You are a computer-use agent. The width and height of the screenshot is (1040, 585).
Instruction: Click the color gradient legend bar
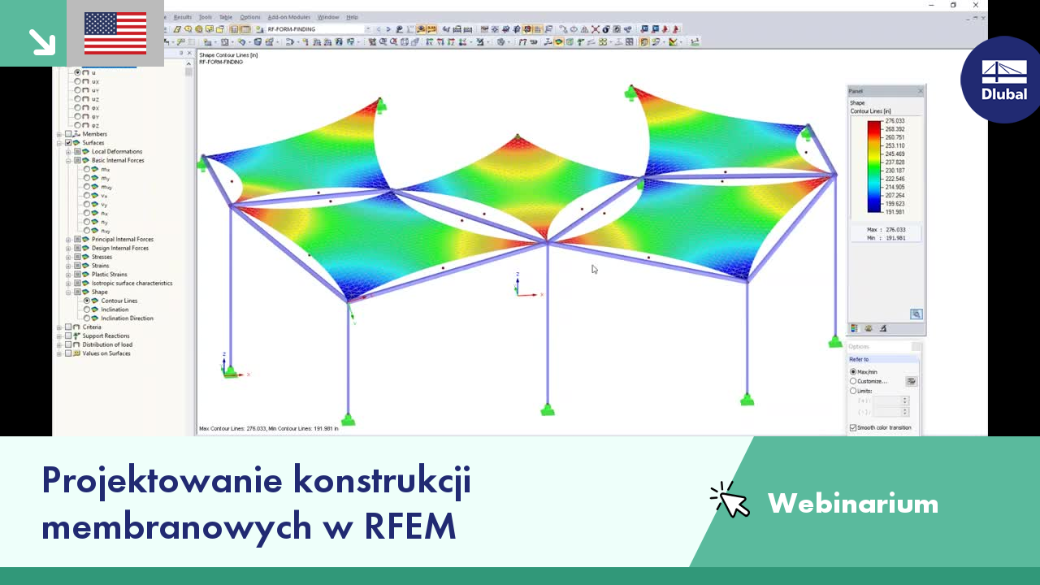(x=874, y=166)
